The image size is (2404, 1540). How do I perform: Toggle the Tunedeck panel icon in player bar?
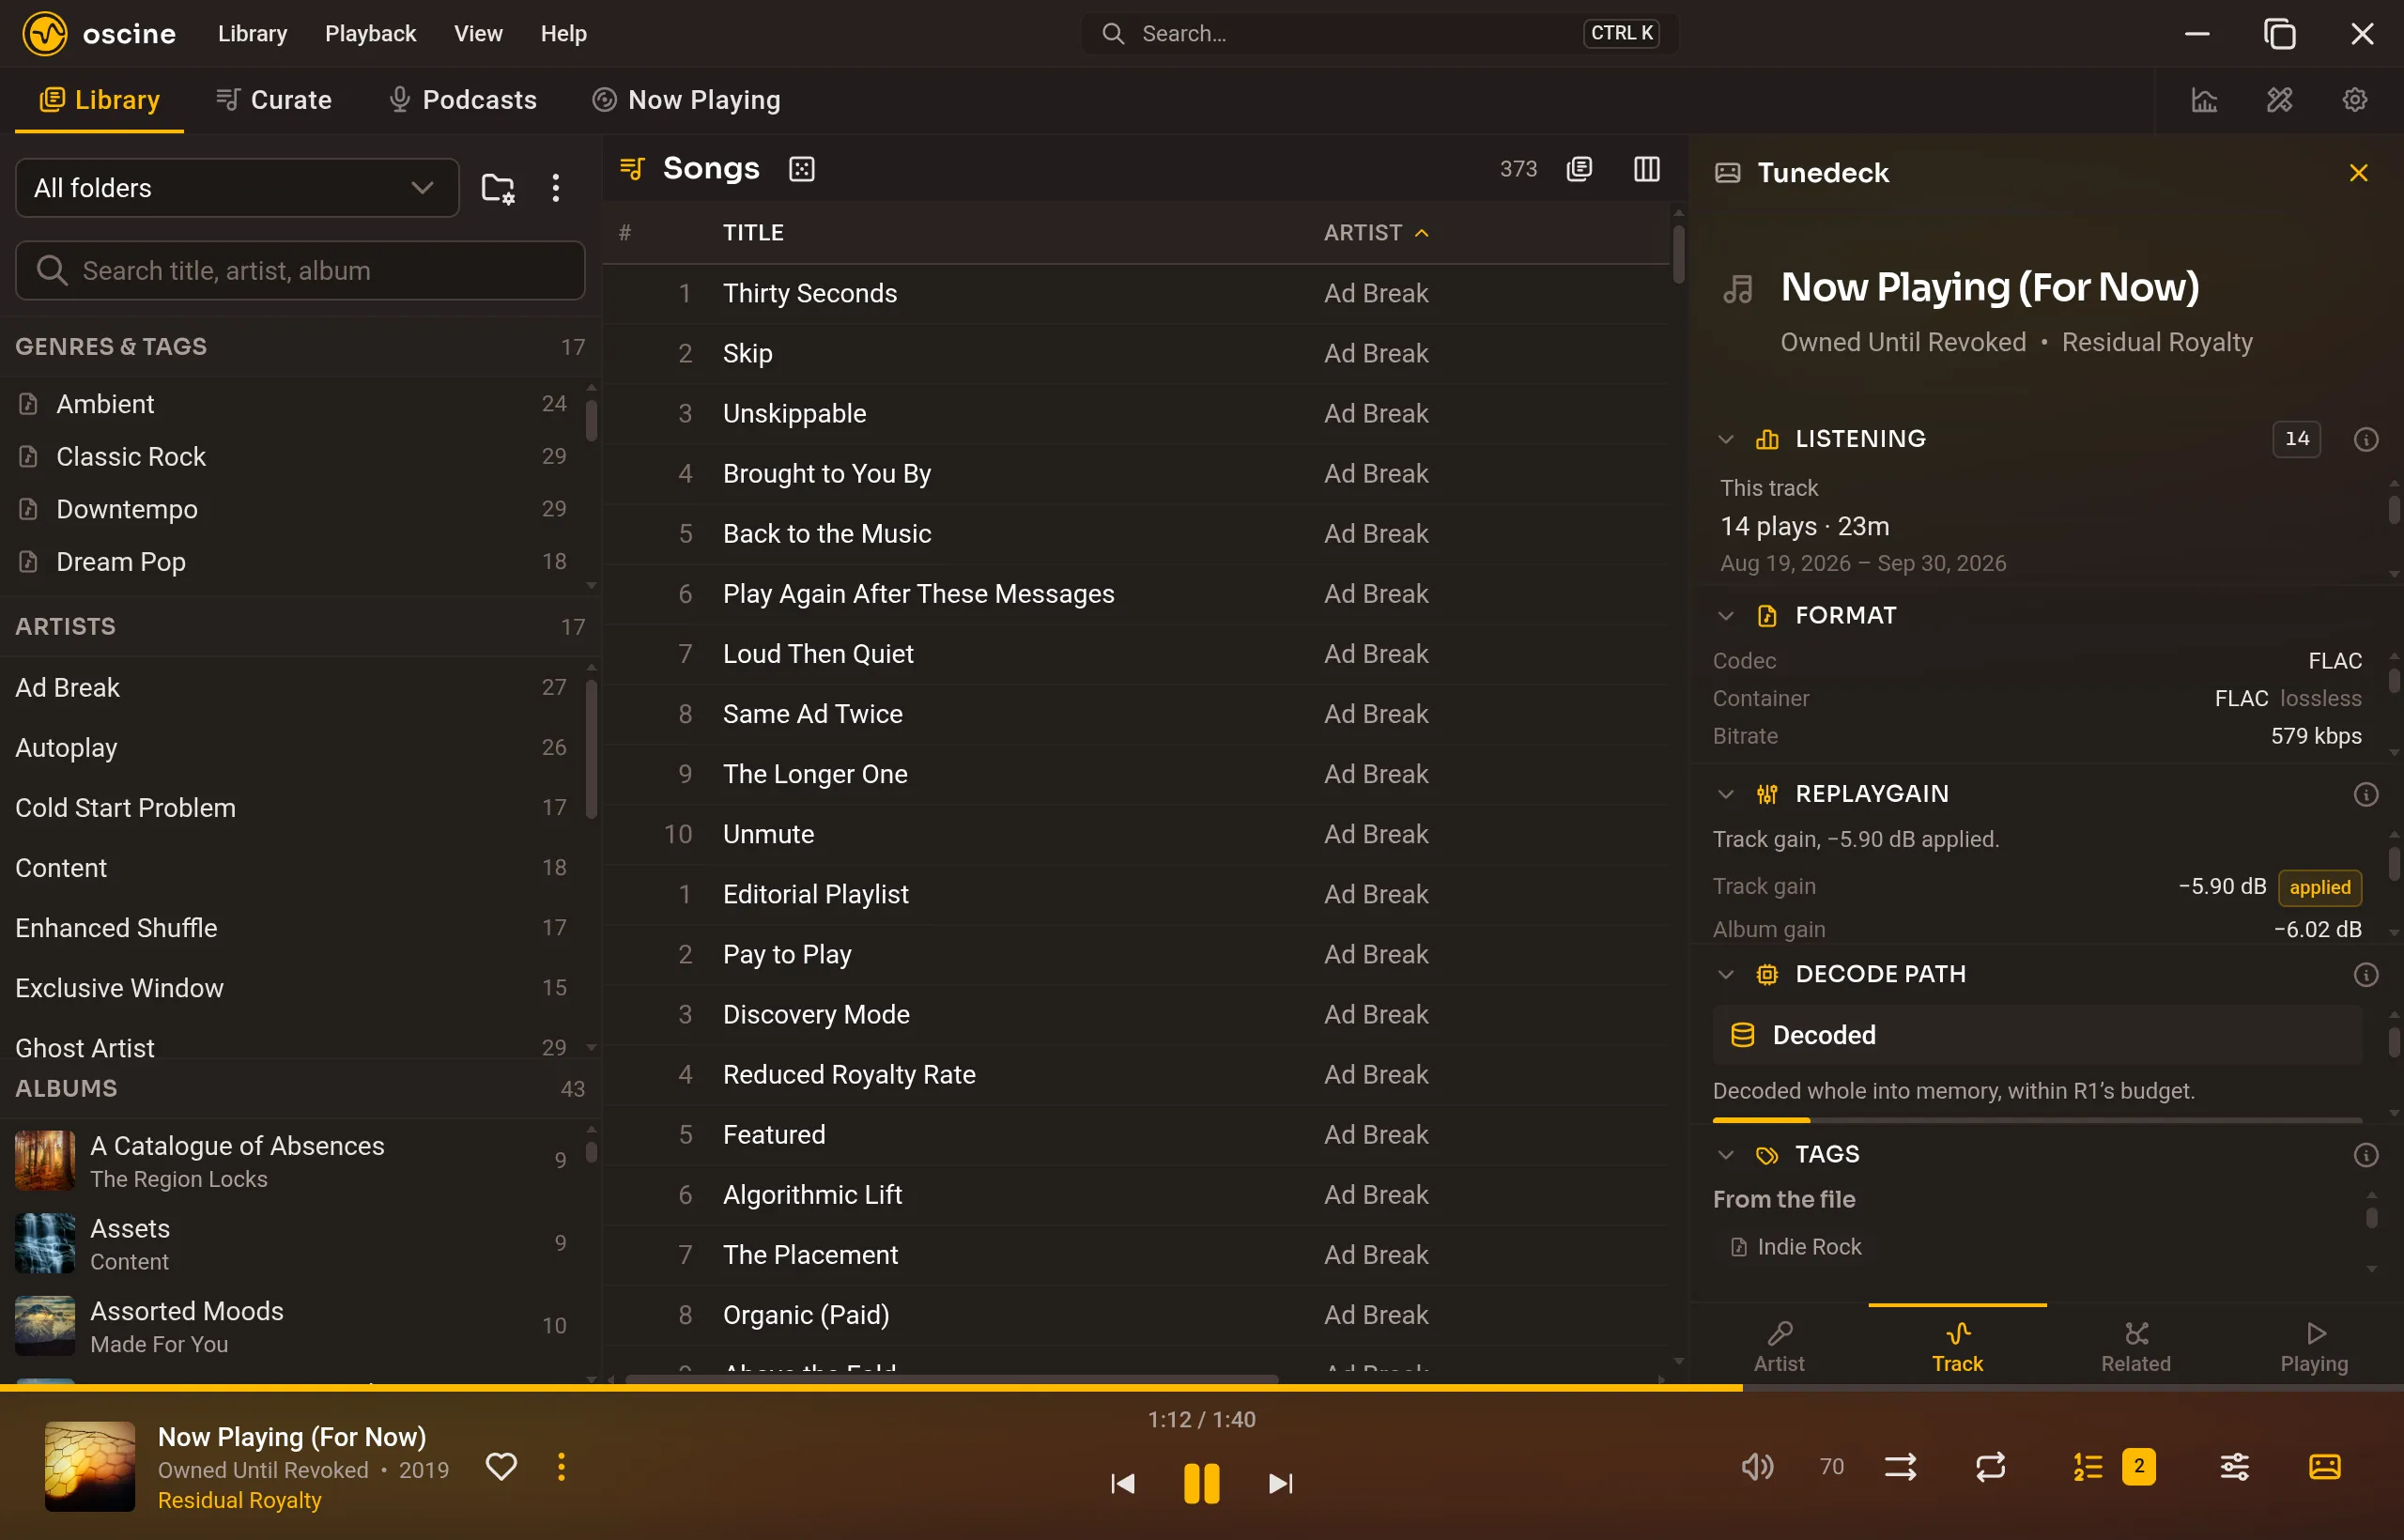point(2325,1467)
